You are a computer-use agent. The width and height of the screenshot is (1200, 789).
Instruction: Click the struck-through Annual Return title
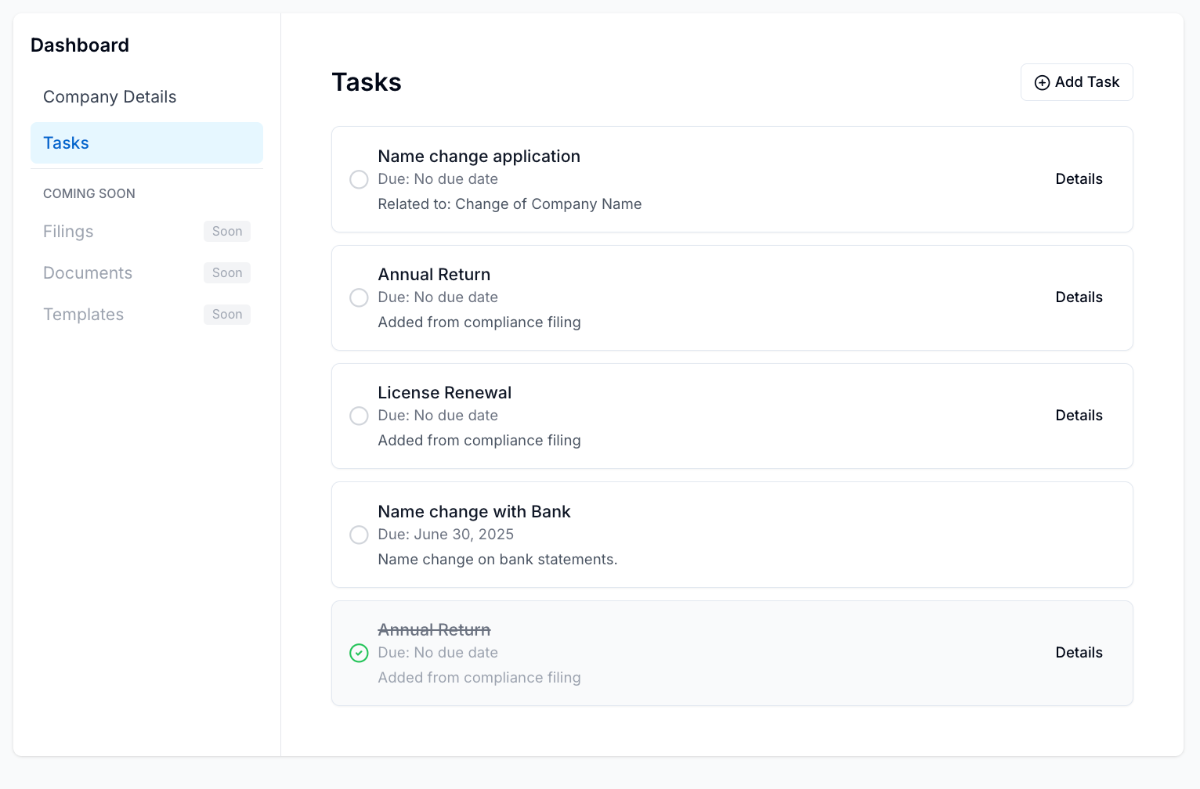click(x=434, y=630)
